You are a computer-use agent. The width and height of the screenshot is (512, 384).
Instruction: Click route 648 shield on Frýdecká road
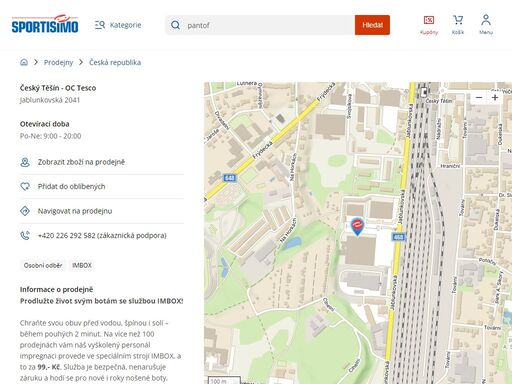230,178
